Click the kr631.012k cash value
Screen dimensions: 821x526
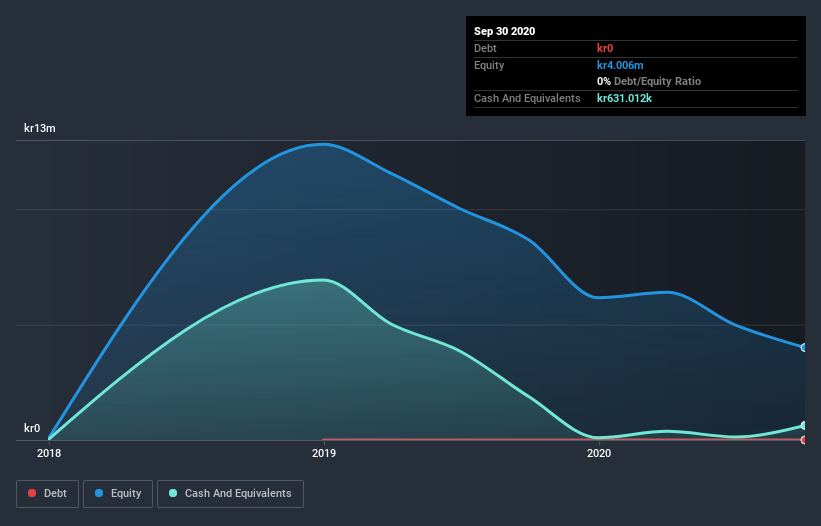pyautogui.click(x=624, y=98)
